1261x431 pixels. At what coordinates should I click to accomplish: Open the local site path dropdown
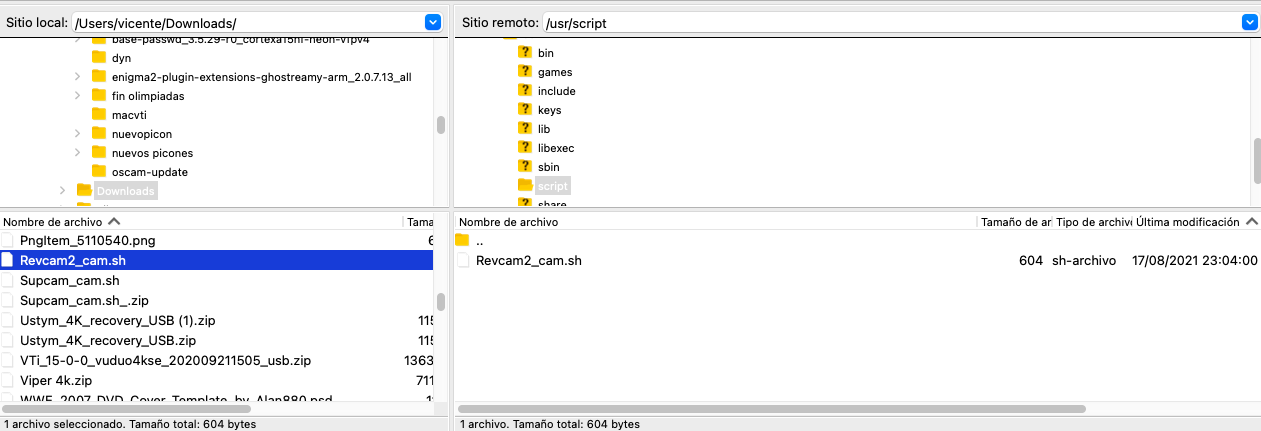[432, 22]
